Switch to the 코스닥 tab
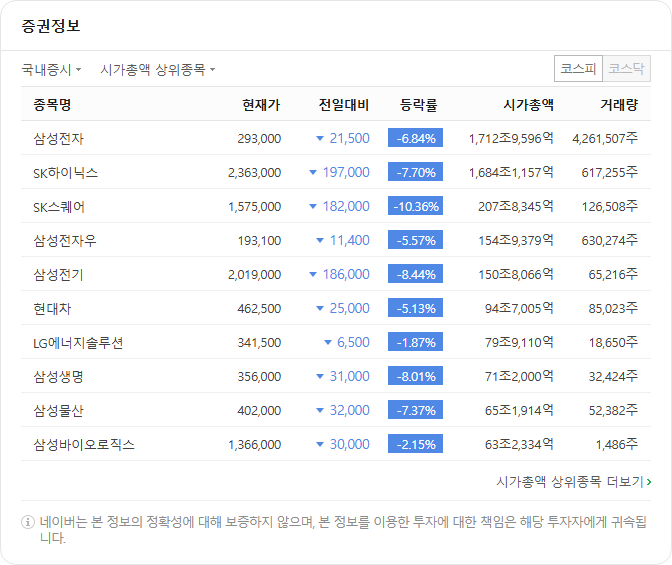 pyautogui.click(x=627, y=69)
